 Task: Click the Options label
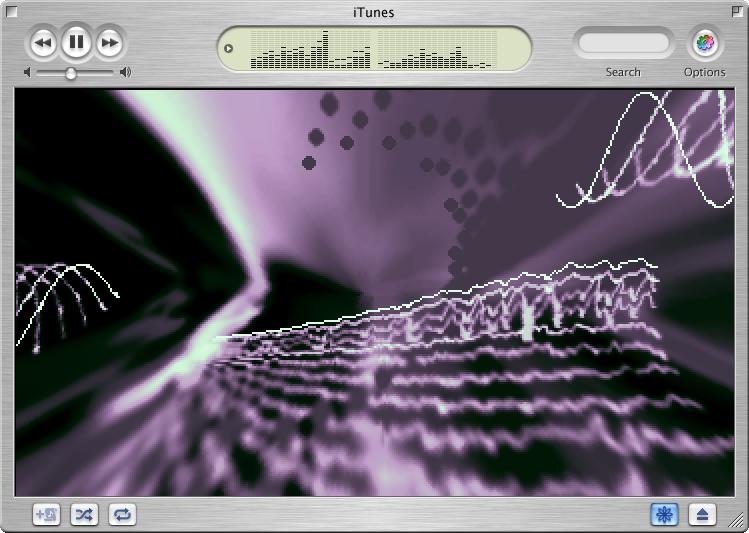(705, 72)
